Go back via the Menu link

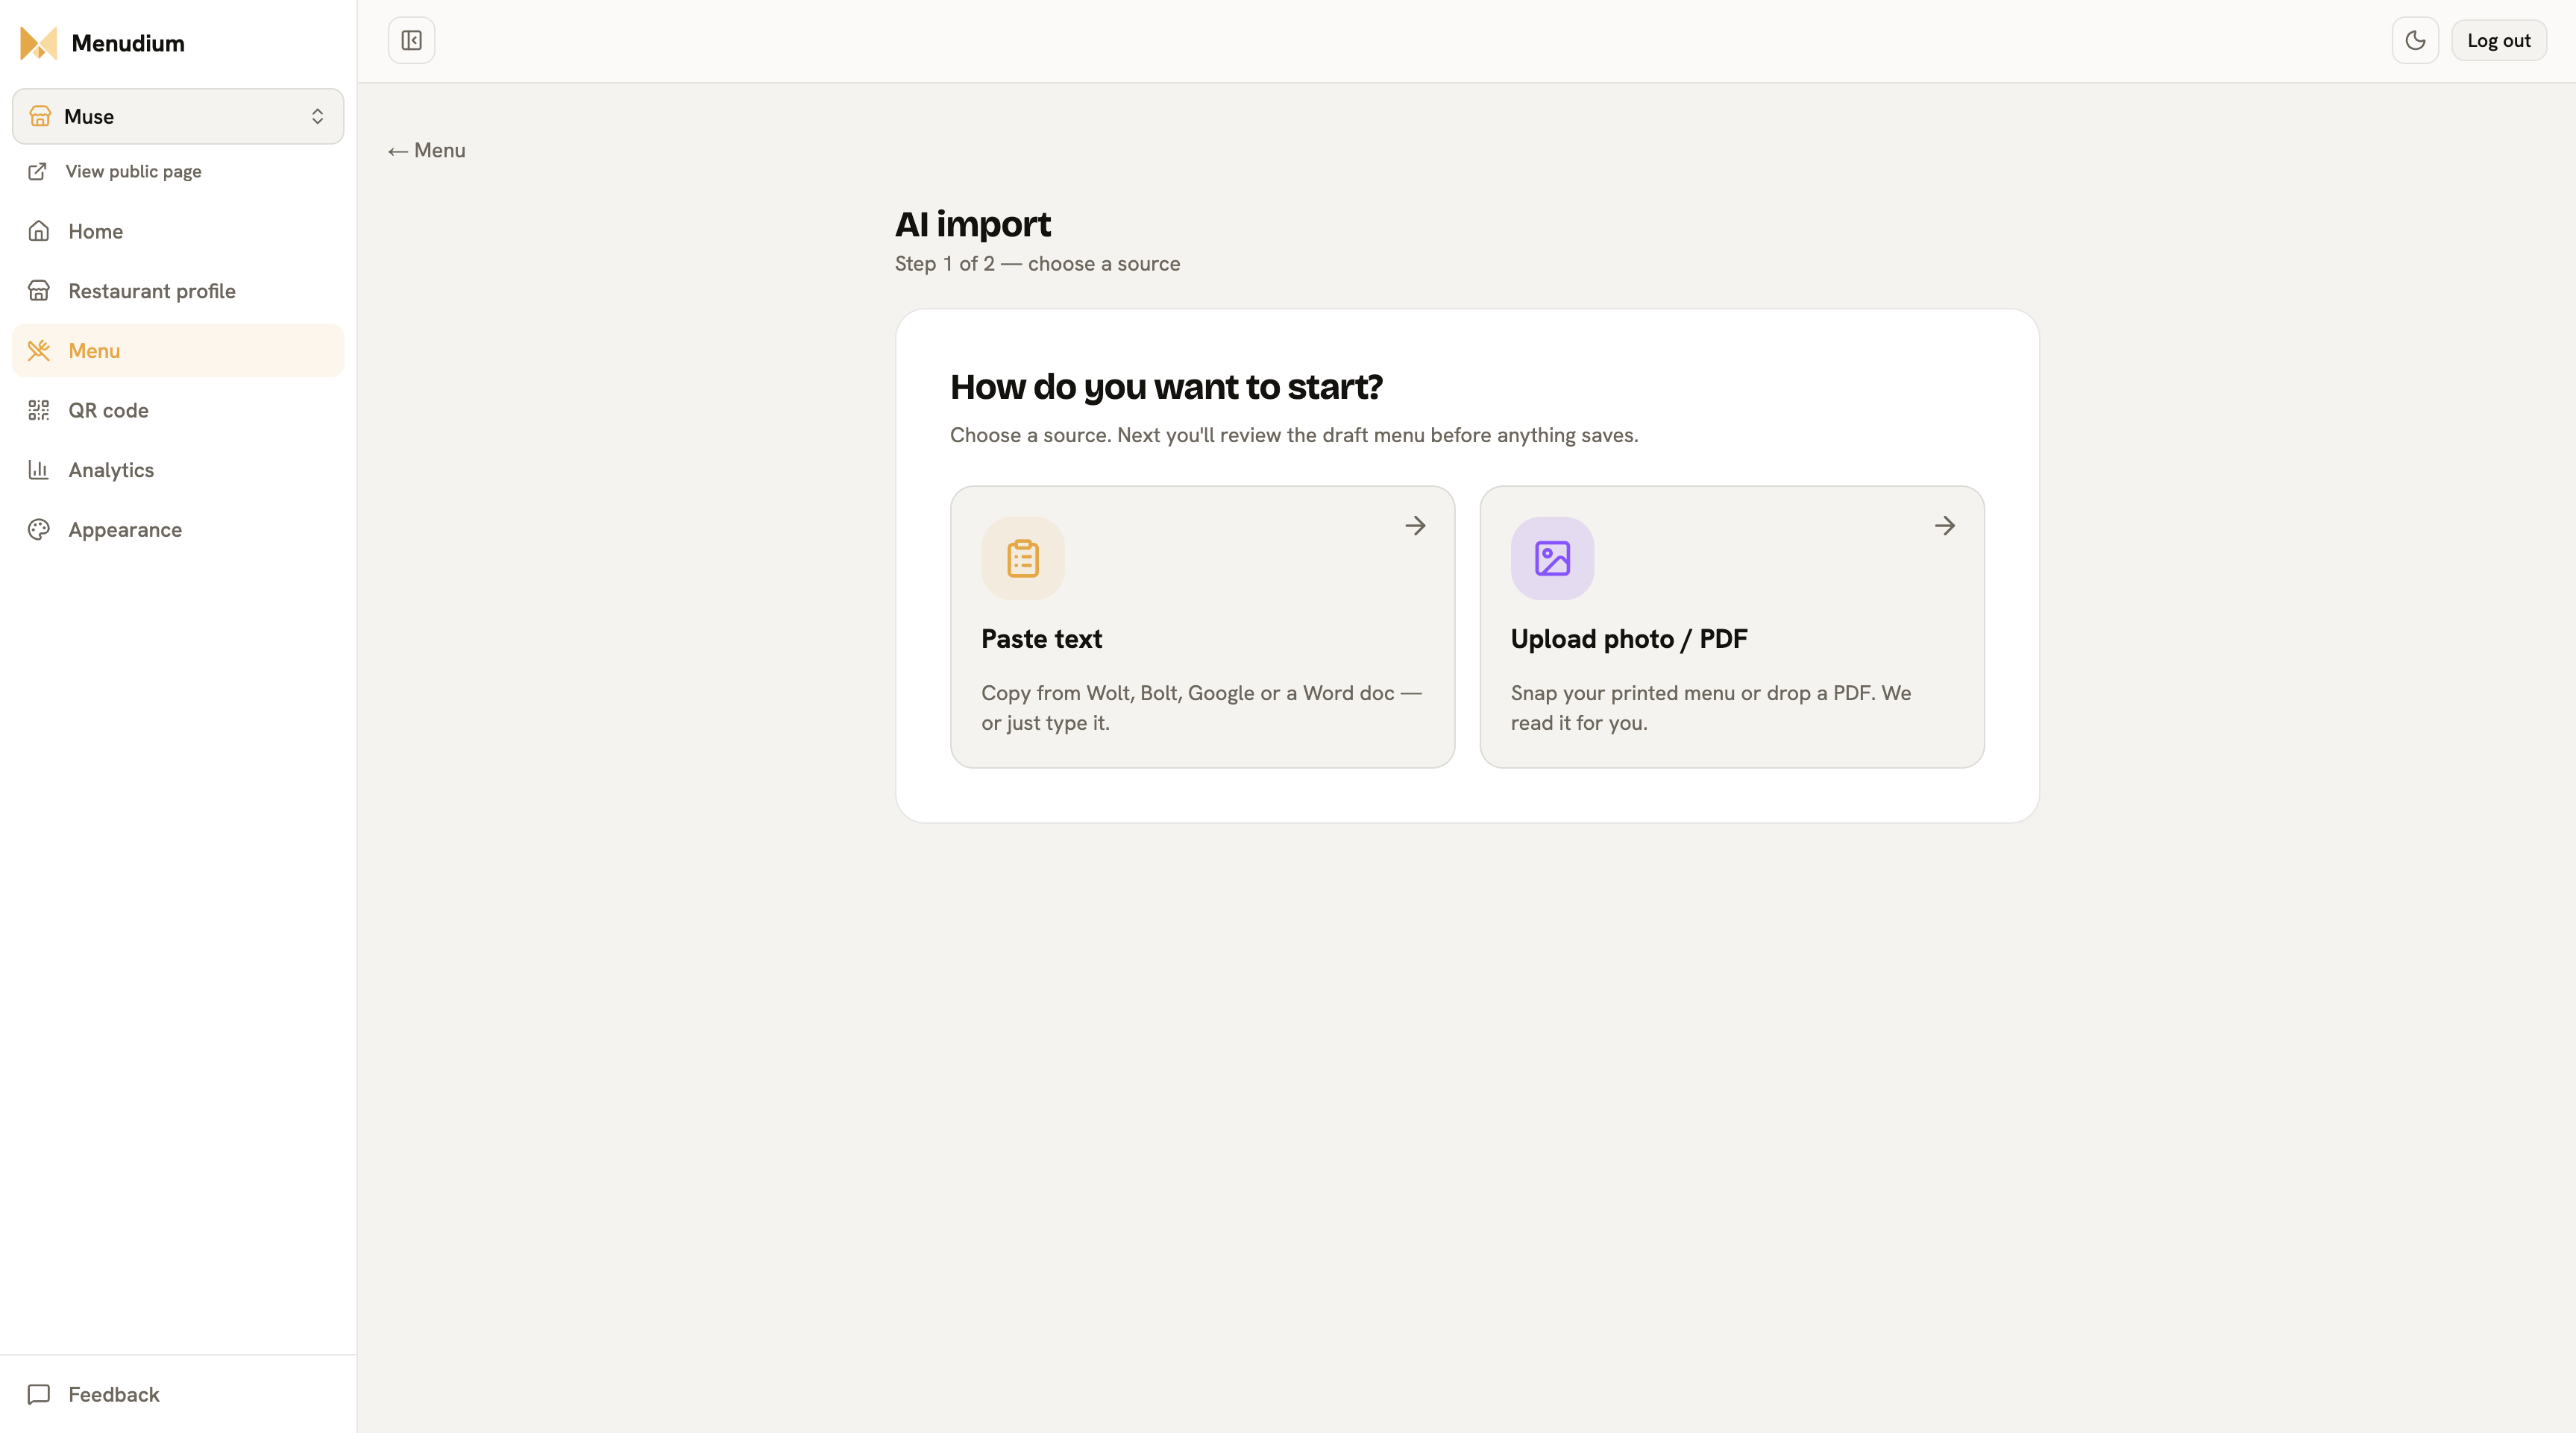click(x=427, y=150)
